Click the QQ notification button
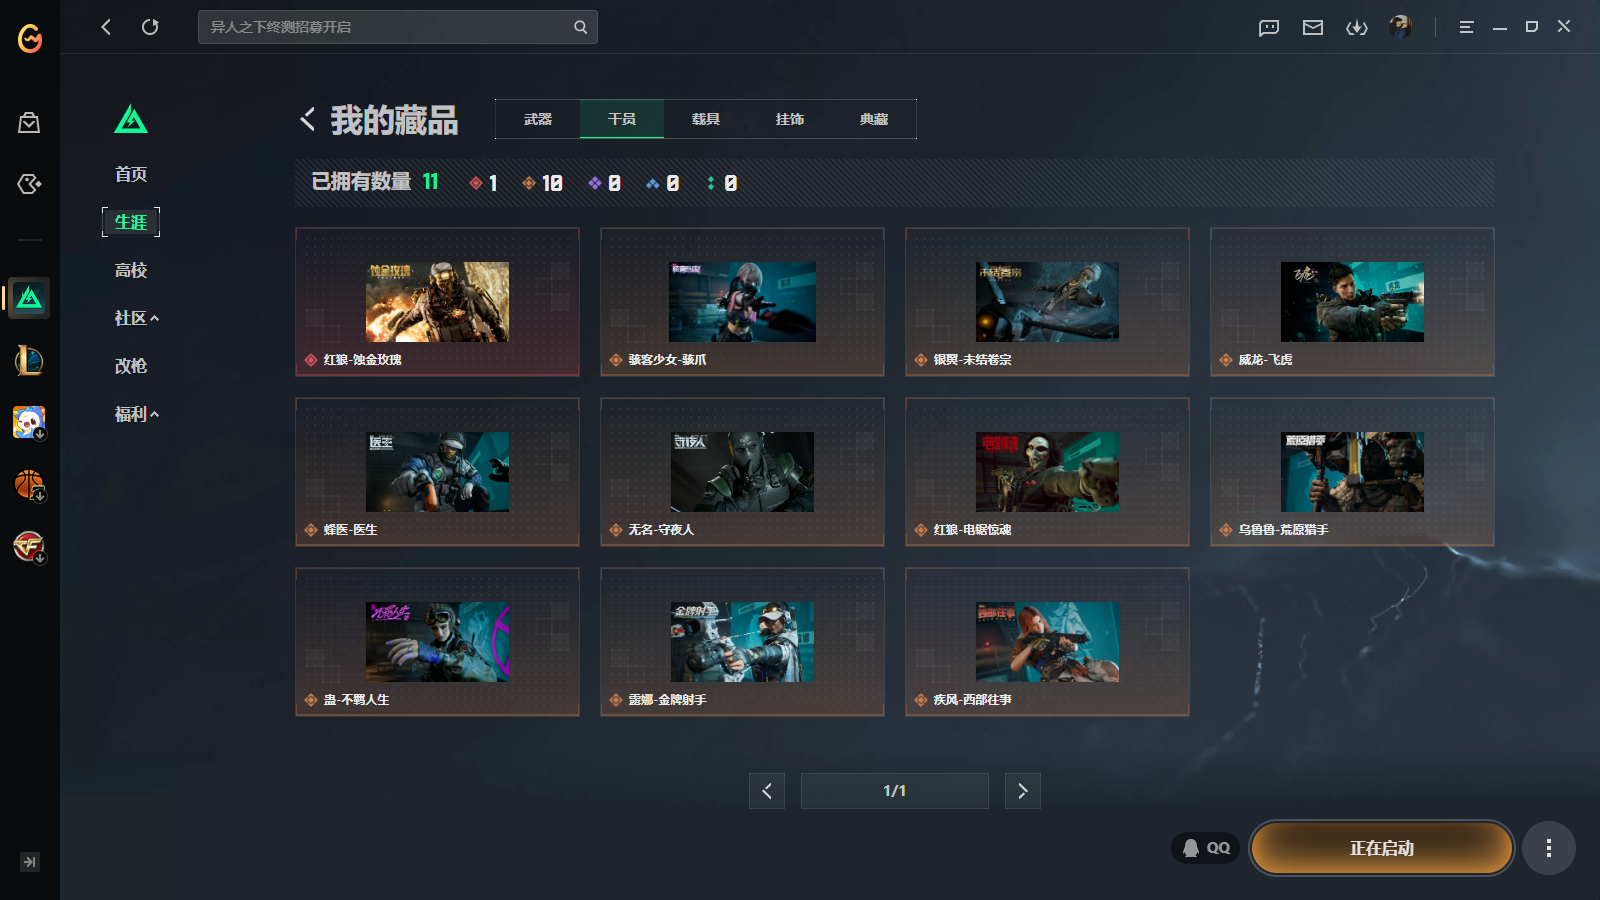Image resolution: width=1600 pixels, height=900 pixels. coord(1206,848)
